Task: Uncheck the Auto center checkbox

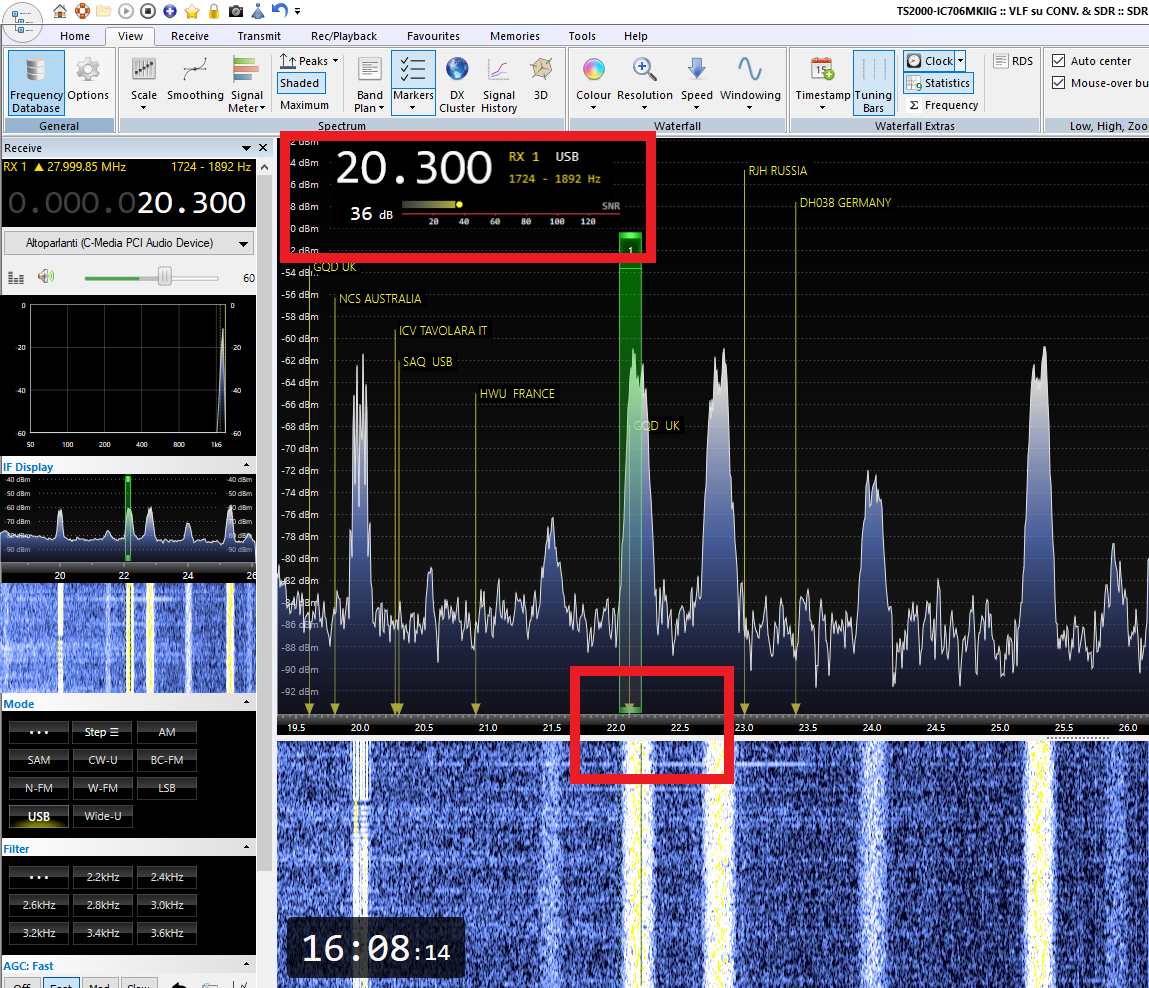Action: [x=1058, y=61]
